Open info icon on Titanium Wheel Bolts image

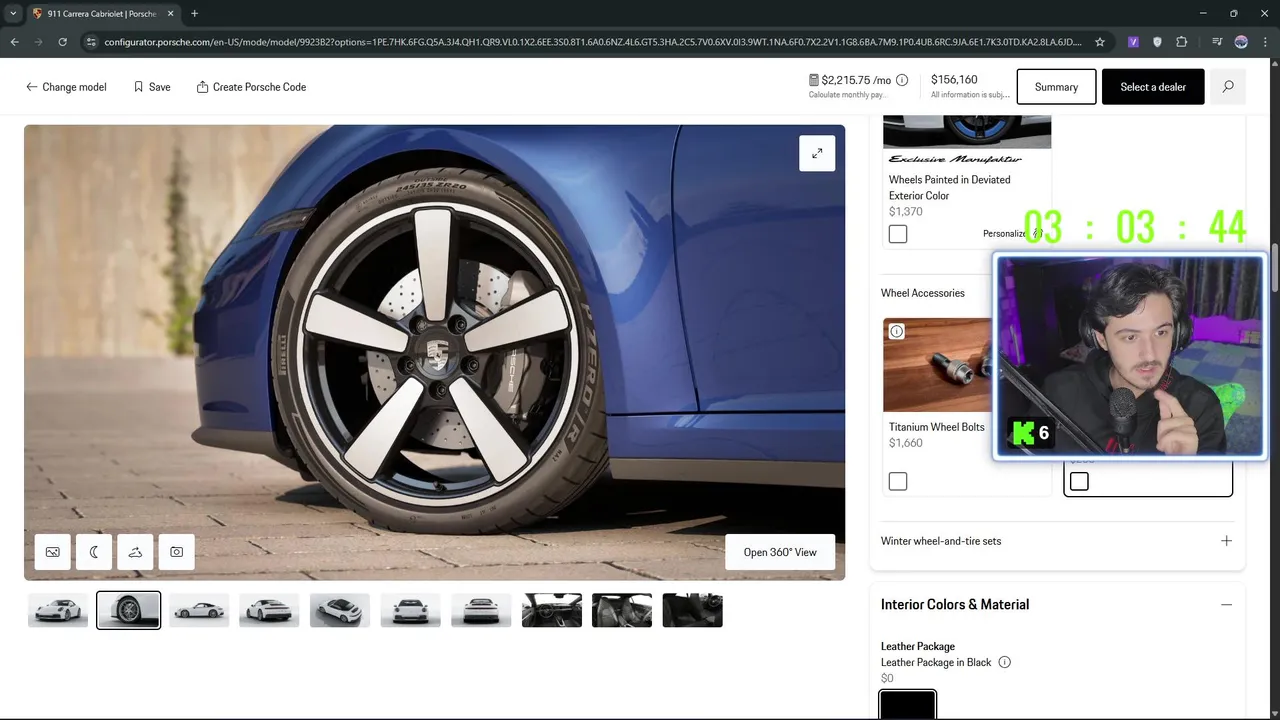pos(897,332)
